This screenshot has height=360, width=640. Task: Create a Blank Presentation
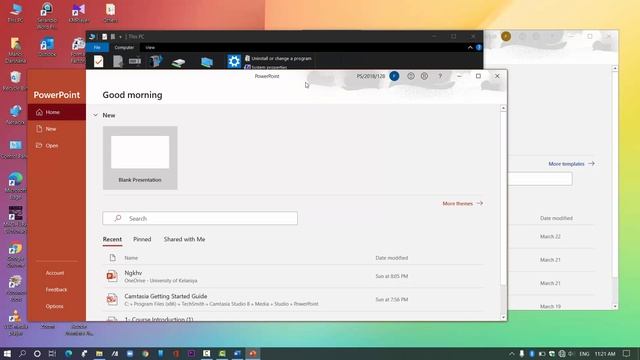tap(140, 158)
